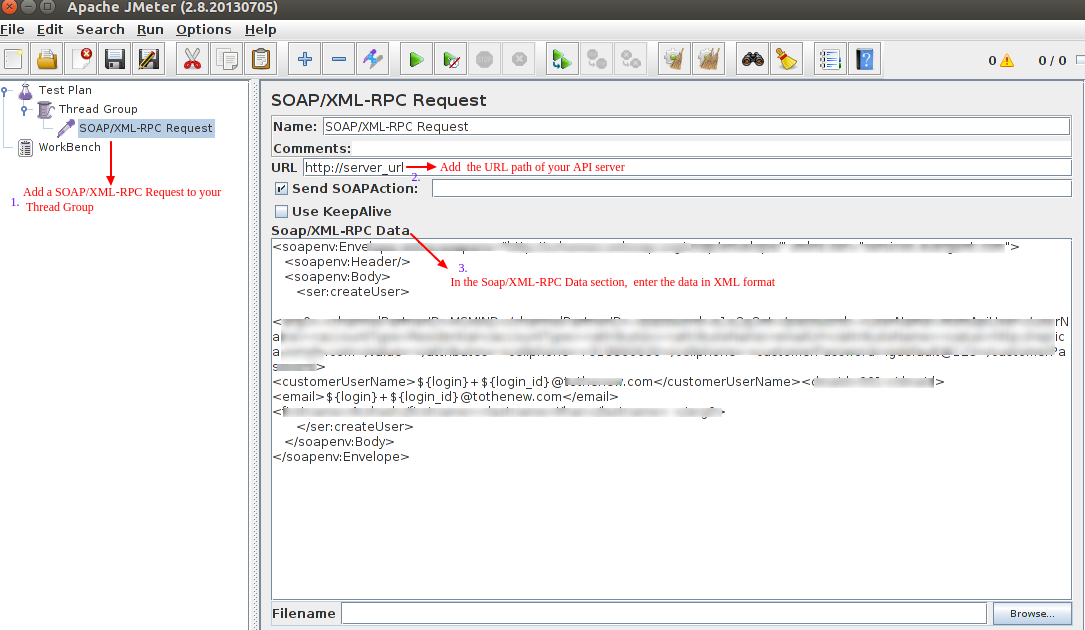Select Test Plan in the tree

pos(65,90)
